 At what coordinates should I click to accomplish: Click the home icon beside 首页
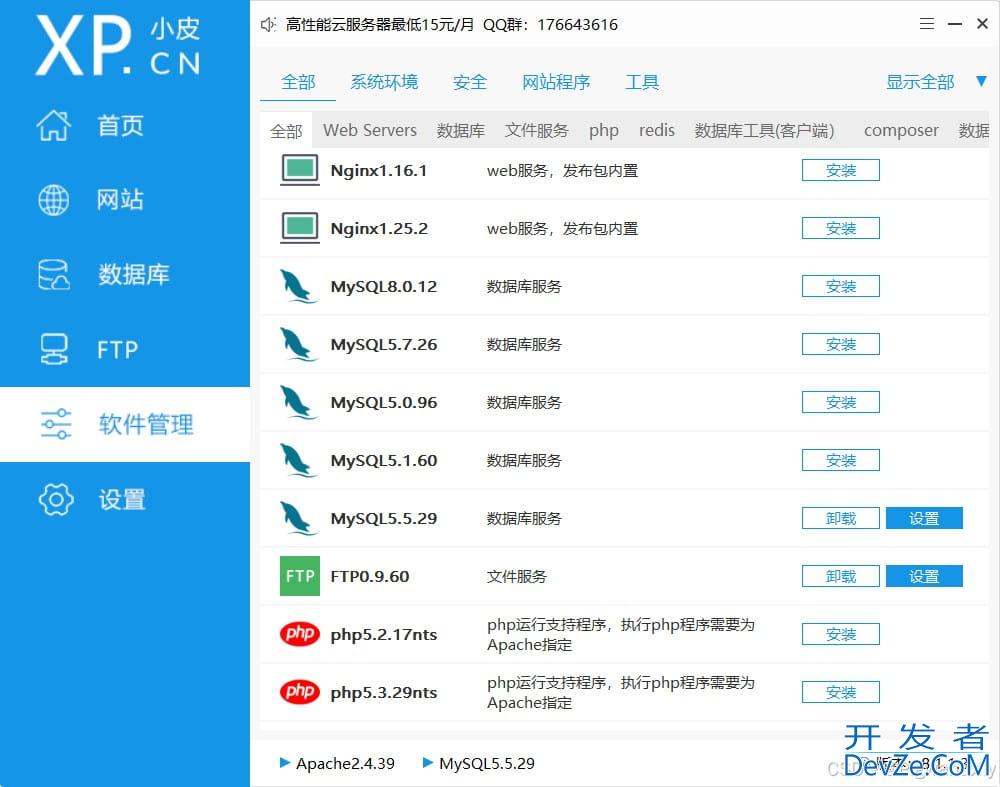click(54, 126)
